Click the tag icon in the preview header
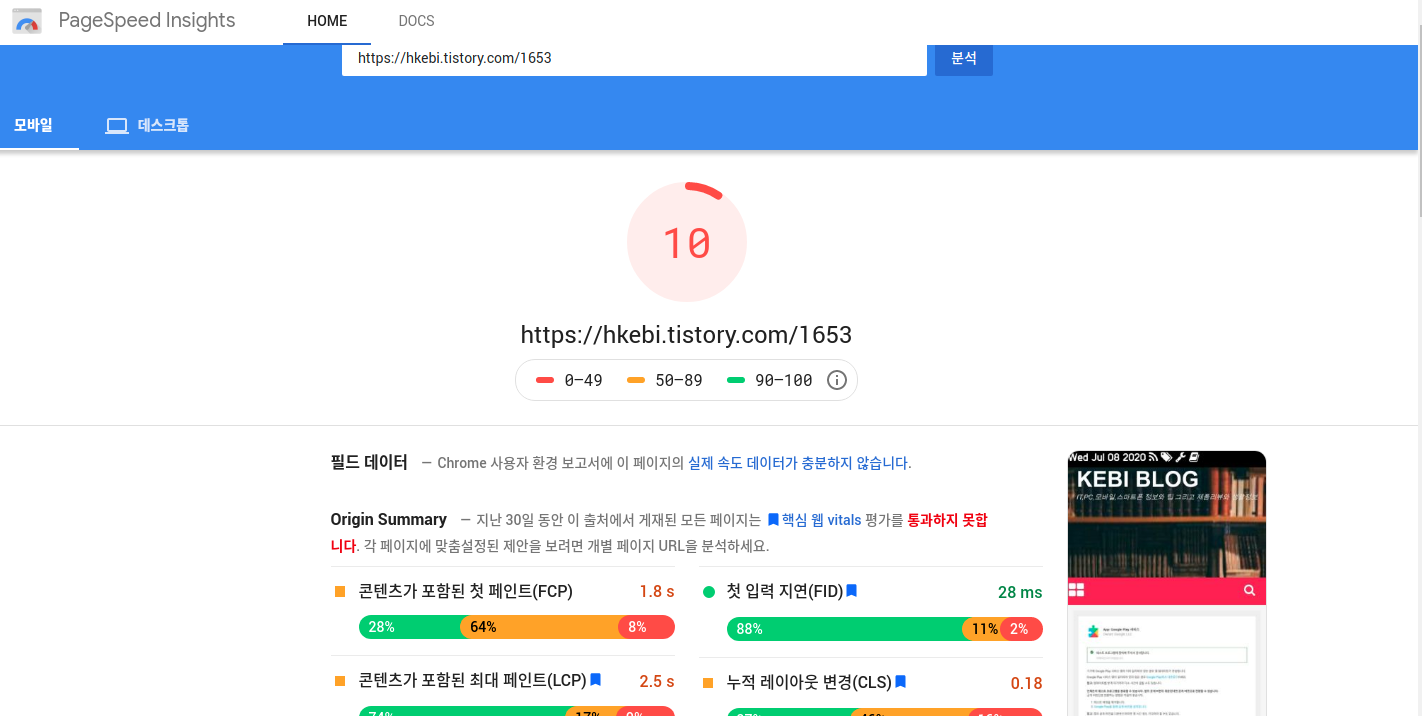The width and height of the screenshot is (1422, 716). [x=1167, y=457]
